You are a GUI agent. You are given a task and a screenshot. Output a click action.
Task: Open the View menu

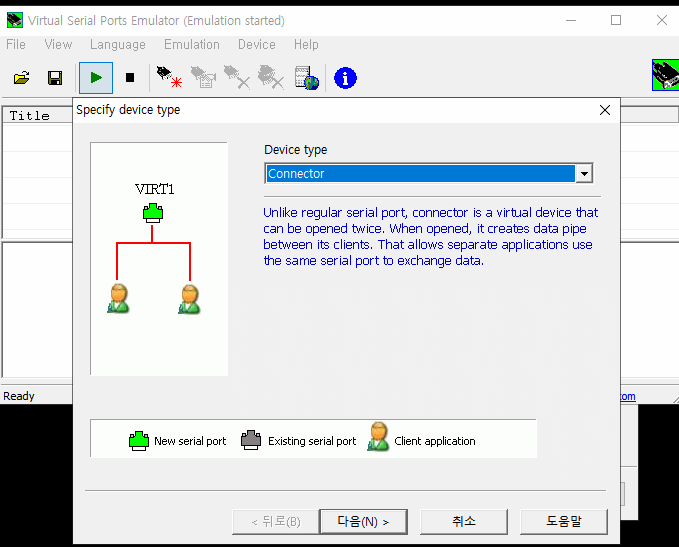[x=58, y=45]
